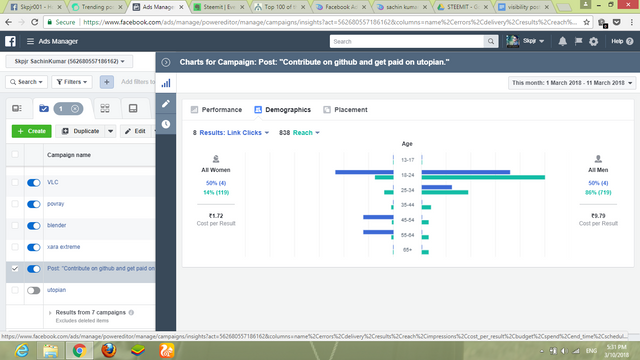
Task: Turn off the Post Contribute campaign switch
Action: point(33,269)
